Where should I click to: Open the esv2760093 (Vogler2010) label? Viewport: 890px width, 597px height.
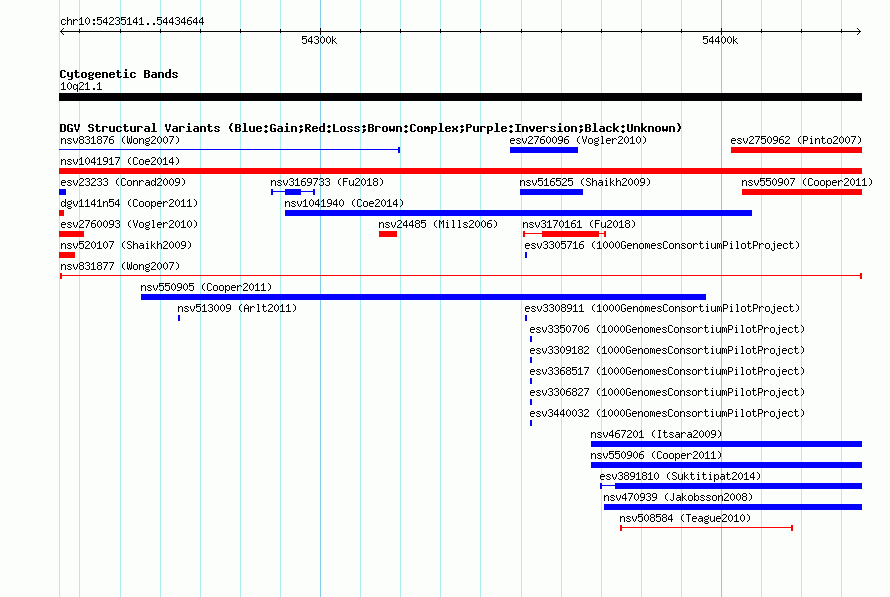click(x=129, y=224)
